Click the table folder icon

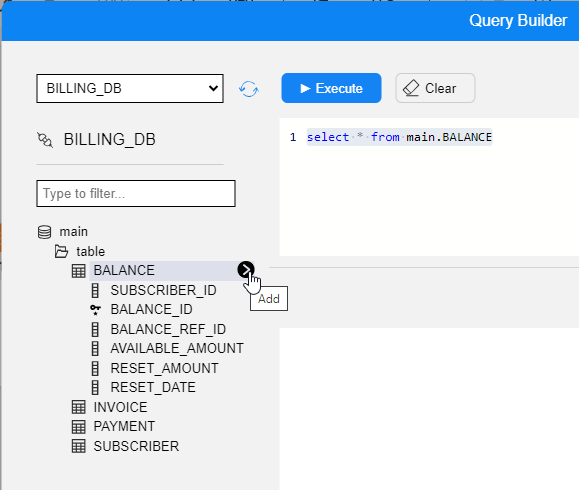(61, 251)
